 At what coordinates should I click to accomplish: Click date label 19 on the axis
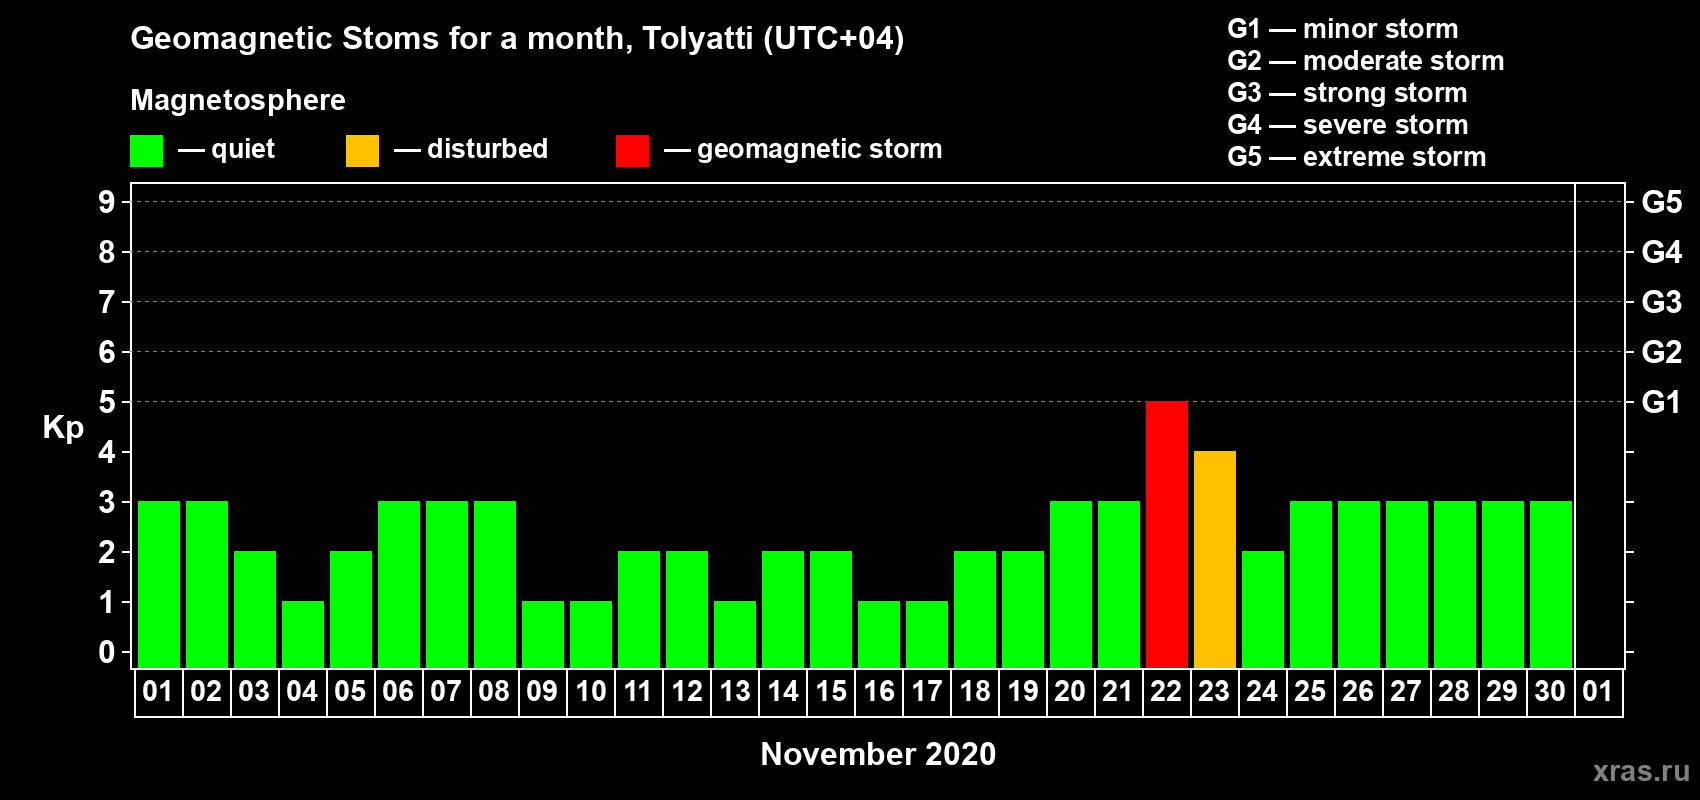click(x=1022, y=691)
